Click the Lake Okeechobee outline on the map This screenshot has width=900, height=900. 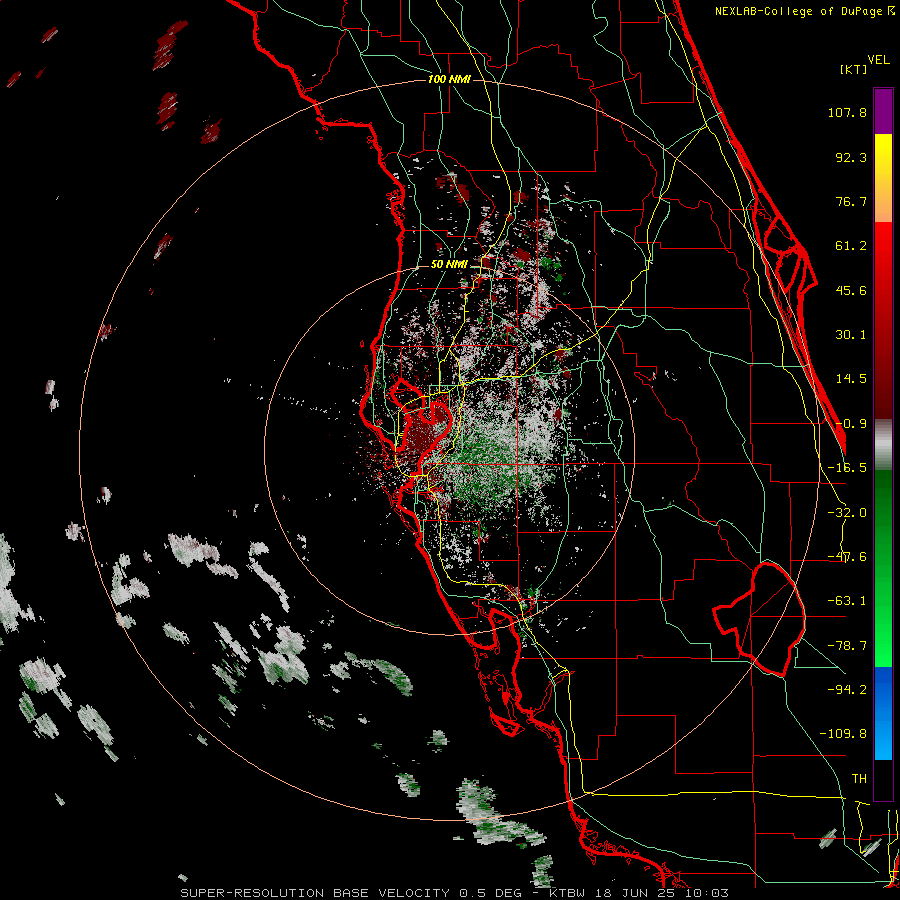coord(760,619)
